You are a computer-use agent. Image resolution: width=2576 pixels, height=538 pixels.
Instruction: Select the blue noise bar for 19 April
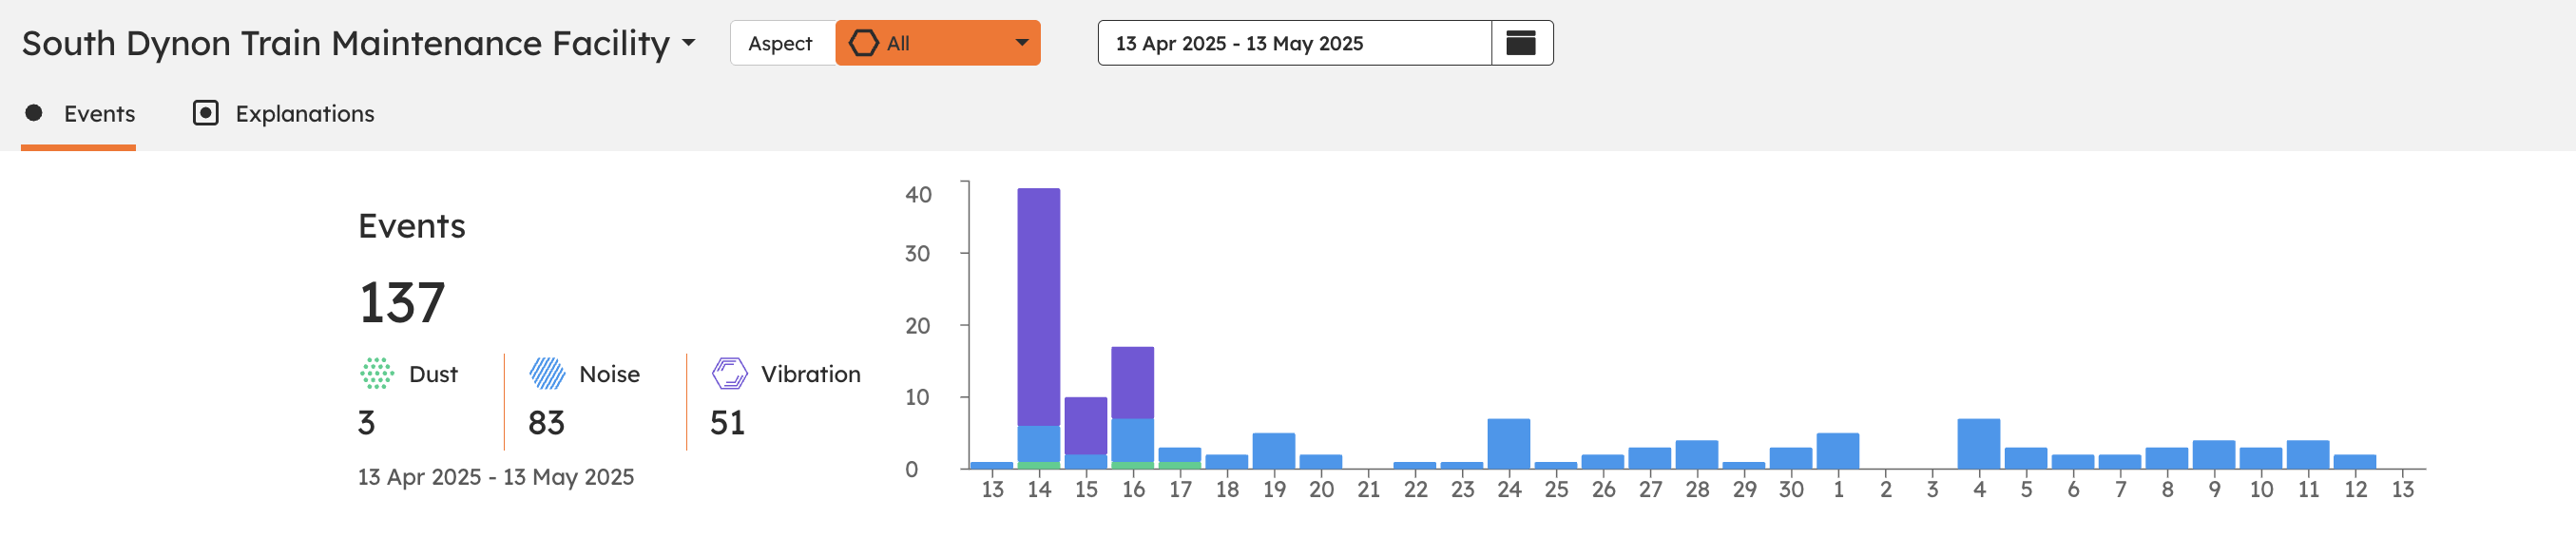tap(1273, 451)
